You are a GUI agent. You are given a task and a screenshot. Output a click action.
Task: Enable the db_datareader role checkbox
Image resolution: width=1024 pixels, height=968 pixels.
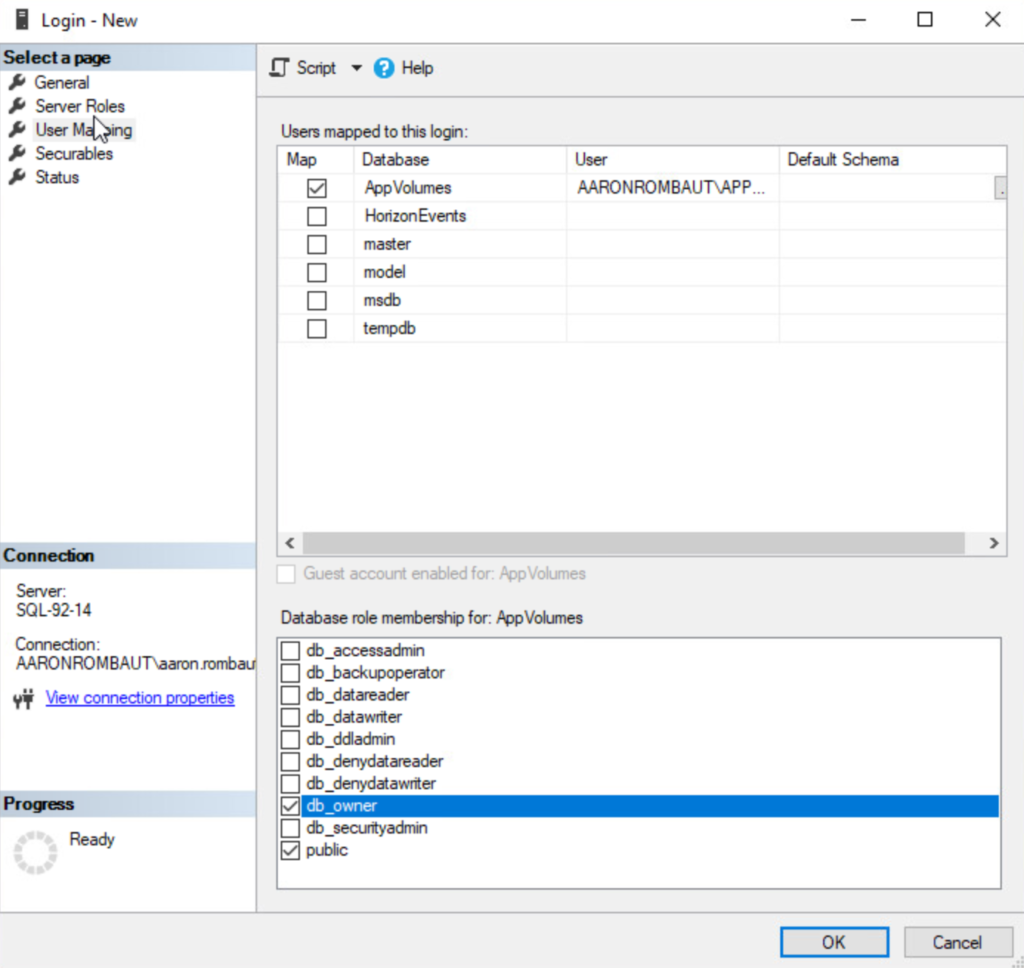tap(290, 695)
